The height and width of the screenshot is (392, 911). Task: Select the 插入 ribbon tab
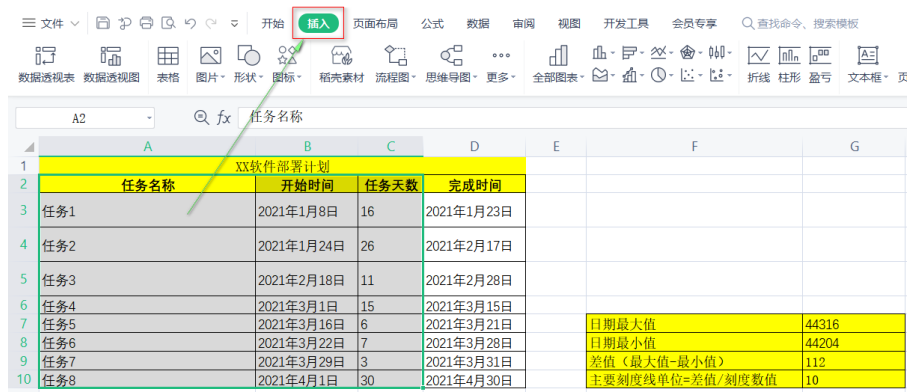(318, 24)
